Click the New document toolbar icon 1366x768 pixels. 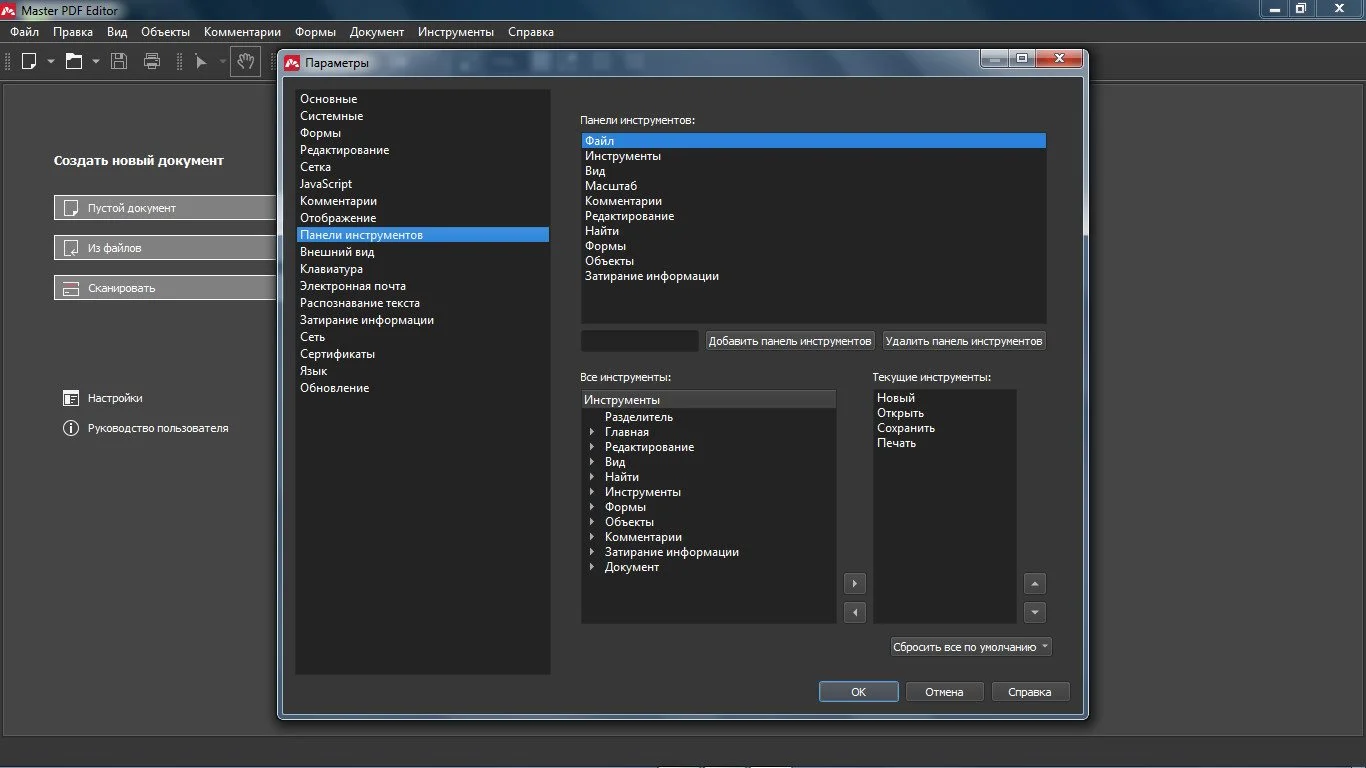click(29, 61)
